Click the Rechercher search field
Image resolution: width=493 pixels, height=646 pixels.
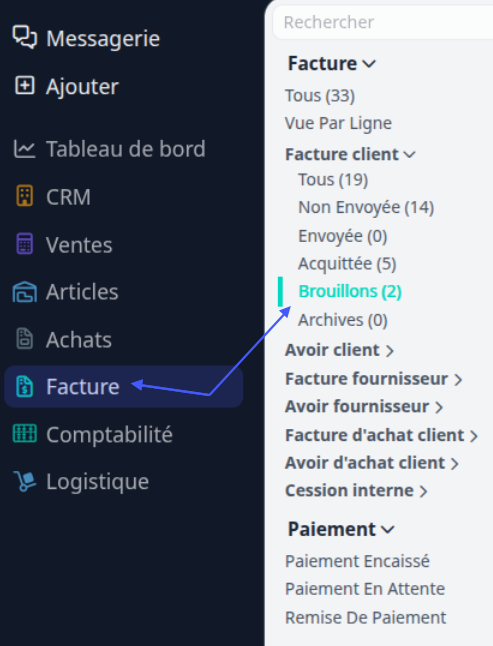click(x=383, y=22)
